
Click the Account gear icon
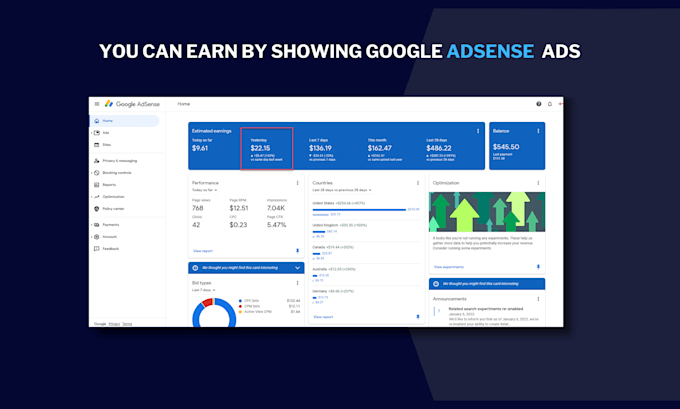pyautogui.click(x=97, y=237)
